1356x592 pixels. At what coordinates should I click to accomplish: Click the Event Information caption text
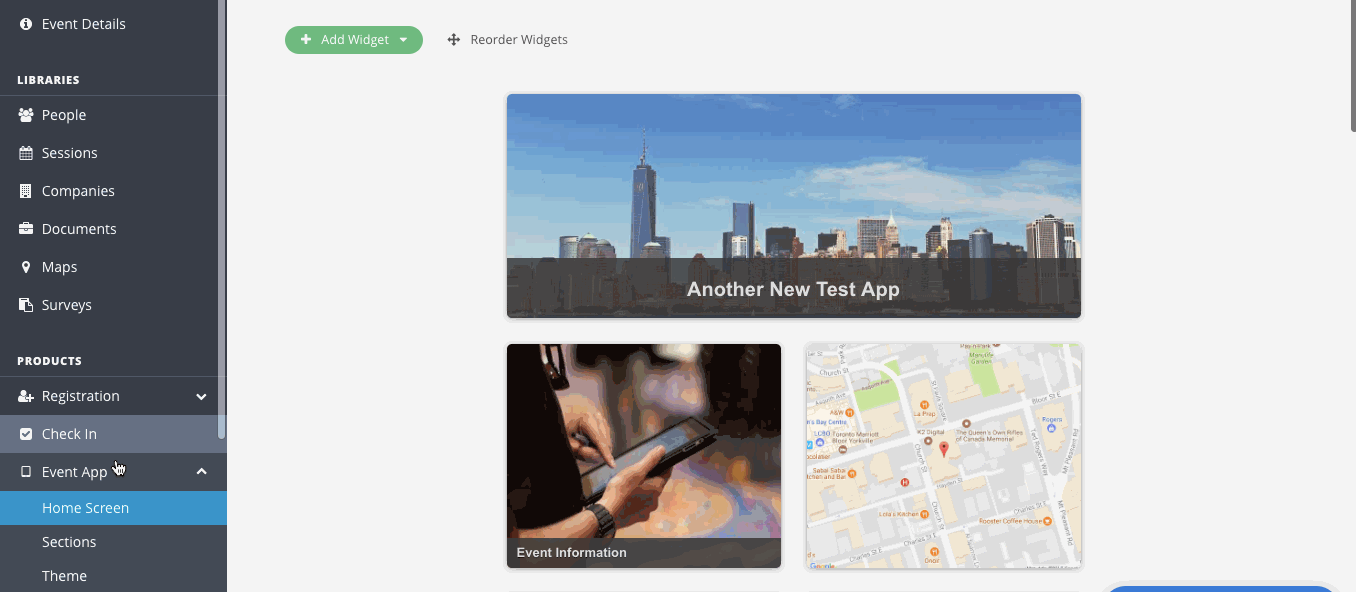(572, 552)
